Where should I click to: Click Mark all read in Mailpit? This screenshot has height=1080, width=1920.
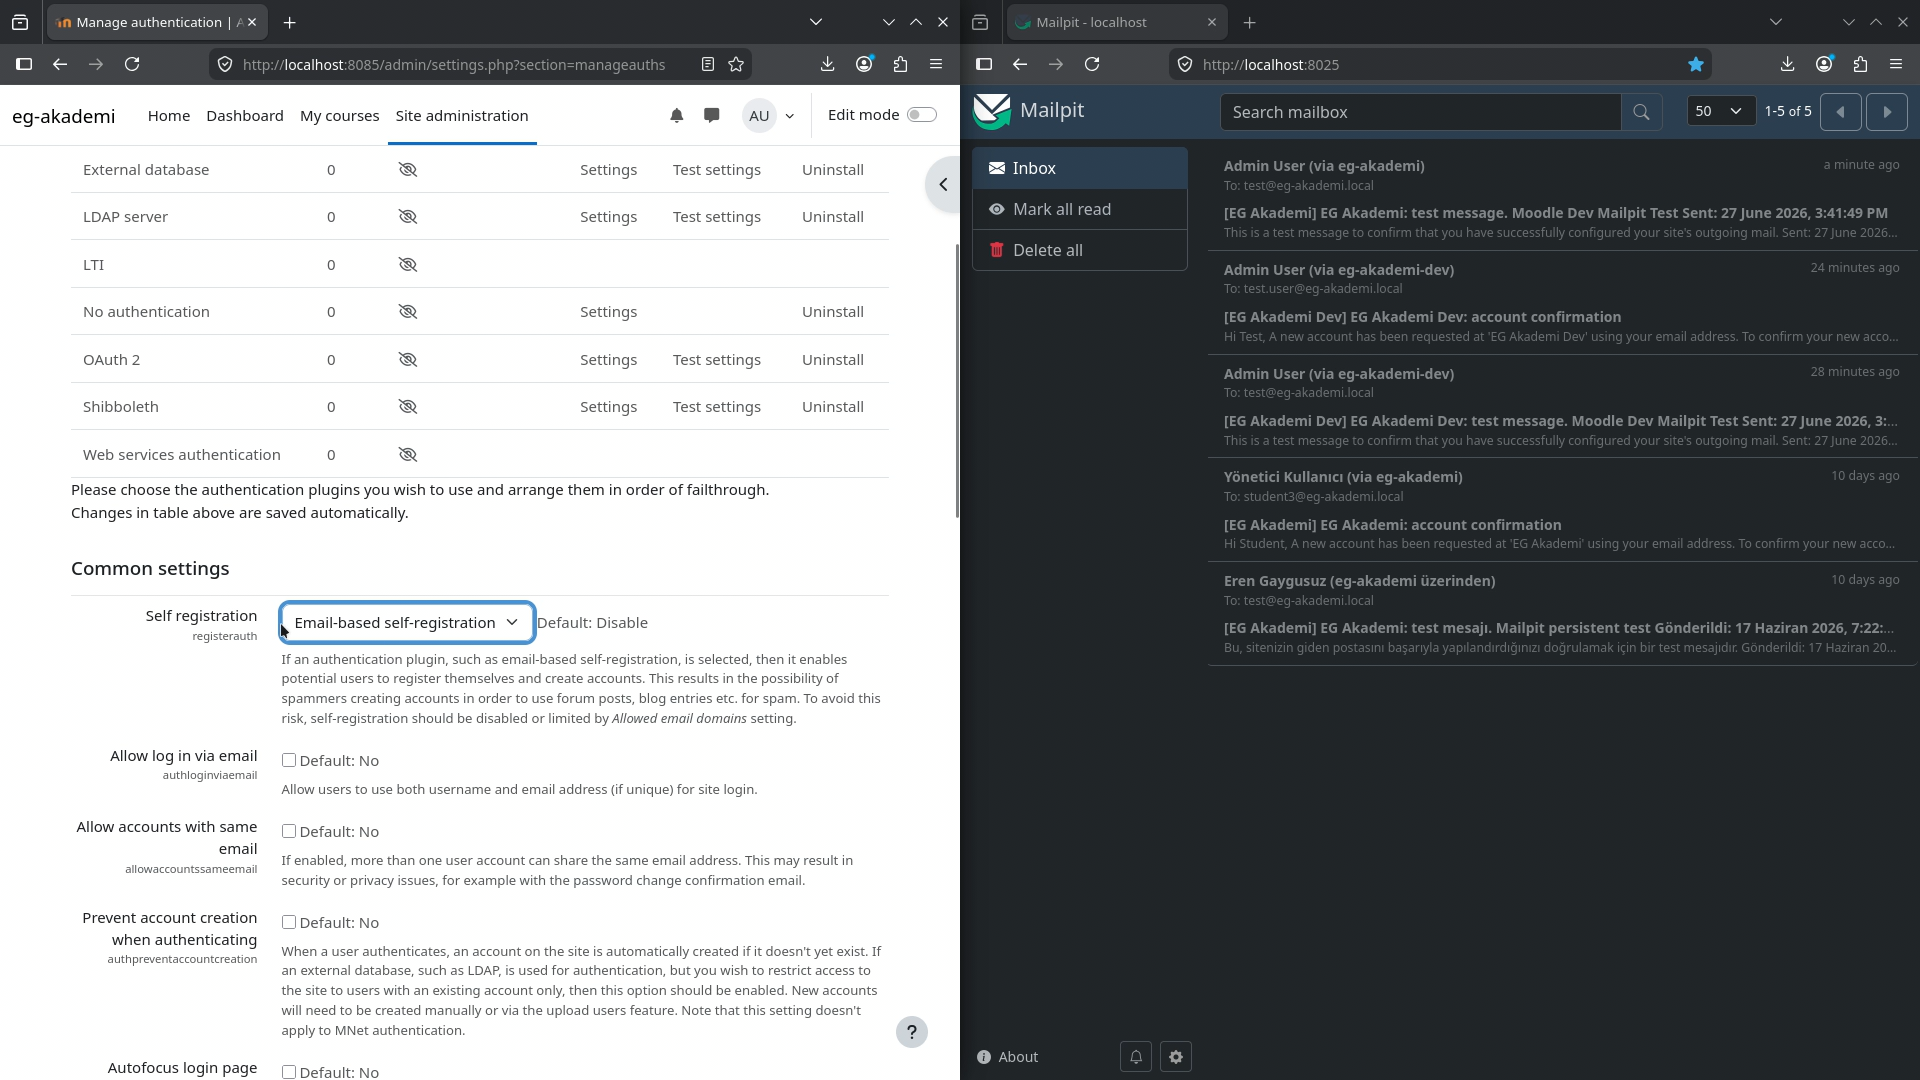pyautogui.click(x=1080, y=209)
